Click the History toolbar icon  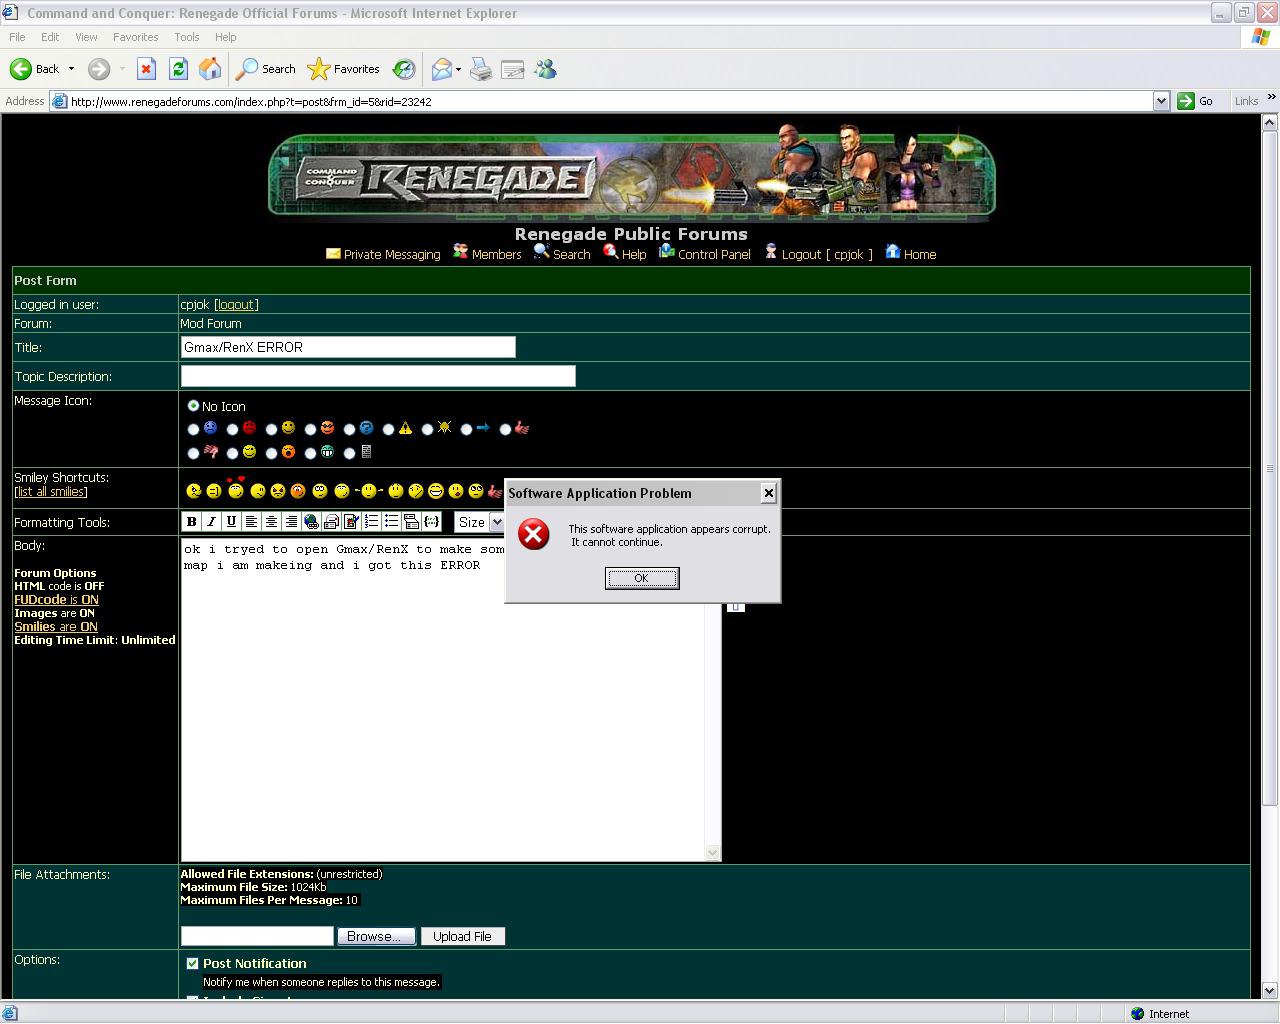404,69
